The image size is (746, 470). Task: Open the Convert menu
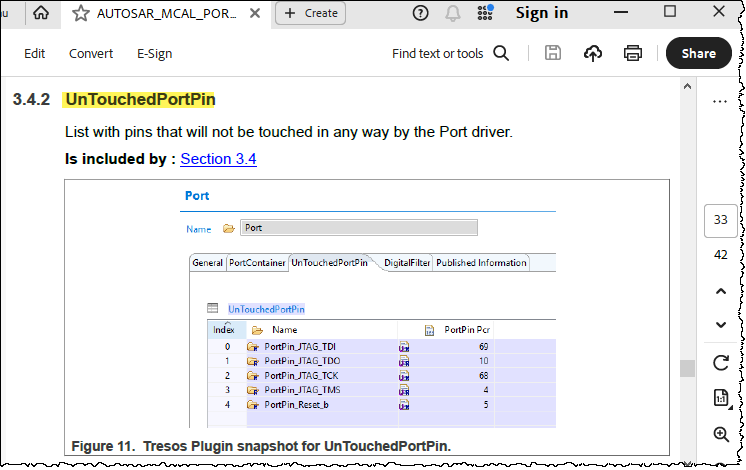pyautogui.click(x=91, y=53)
